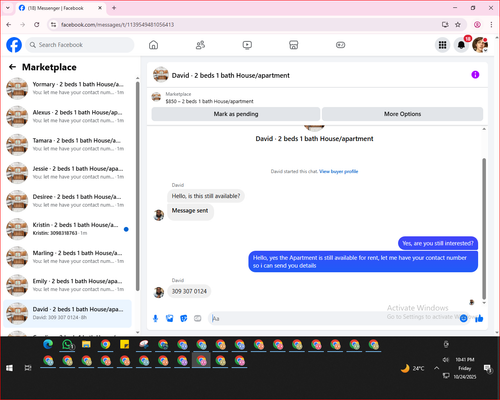Open conversation information purple icon

(475, 75)
